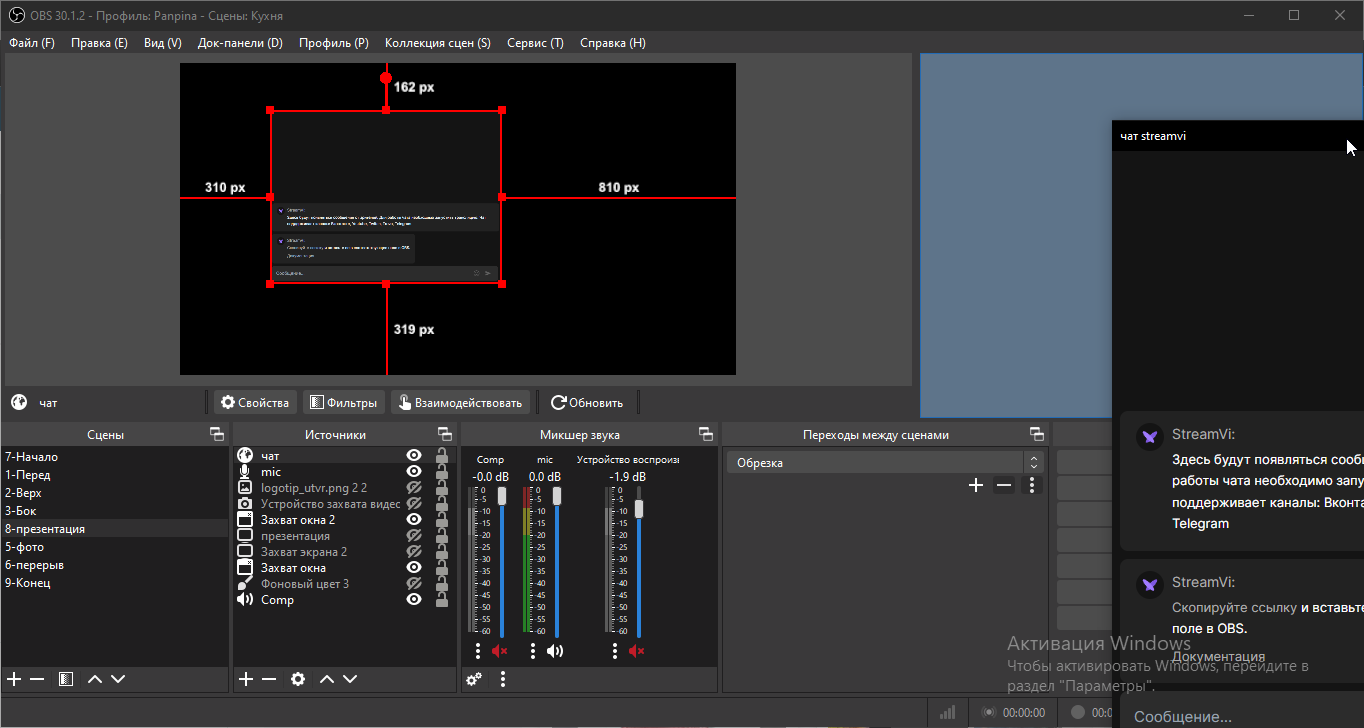The width and height of the screenshot is (1364, 728).
Task: Mute the mic audio channel speaker
Action: (555, 651)
